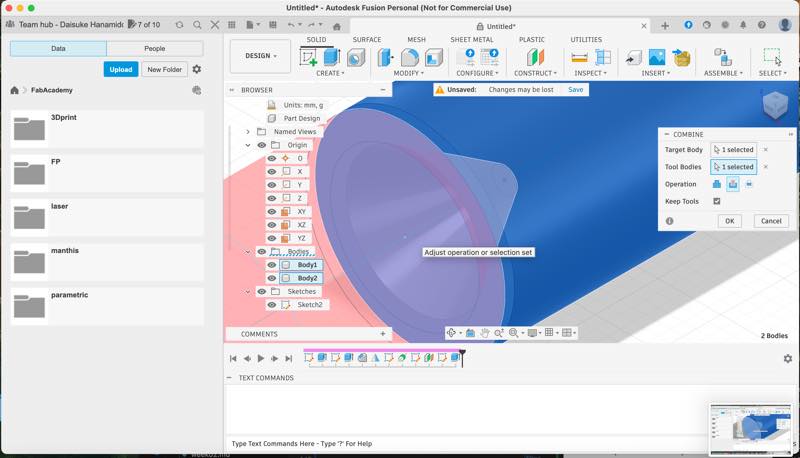Screen dimensions: 800x458
Task: Toggle visibility of the YZ plane
Action: pyautogui.click(x=271, y=238)
